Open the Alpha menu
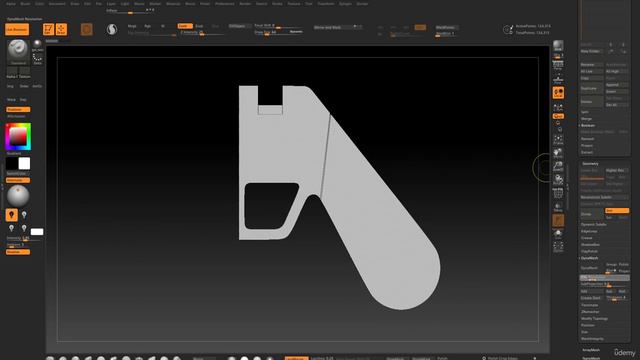 pos(11,4)
